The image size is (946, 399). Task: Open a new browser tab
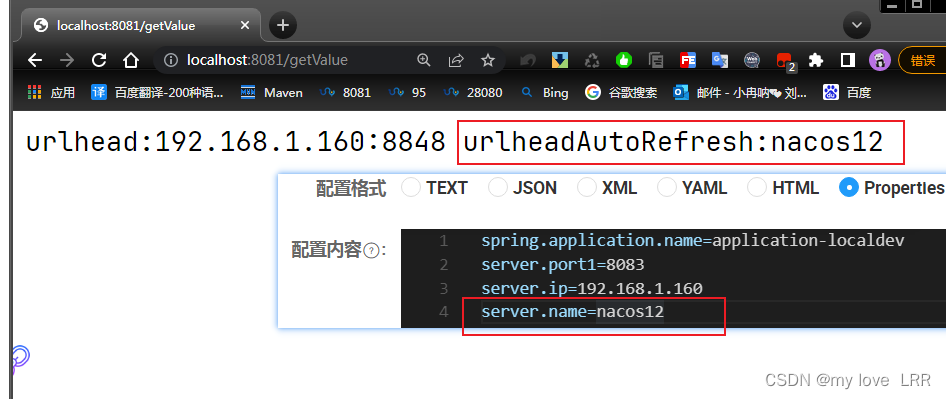pyautogui.click(x=282, y=25)
